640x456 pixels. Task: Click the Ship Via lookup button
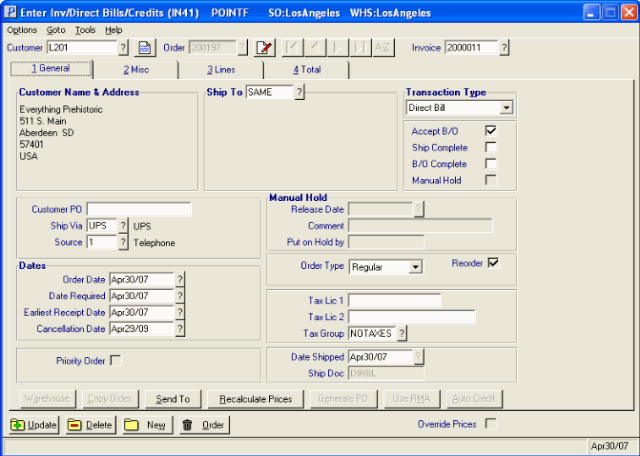tap(124, 226)
